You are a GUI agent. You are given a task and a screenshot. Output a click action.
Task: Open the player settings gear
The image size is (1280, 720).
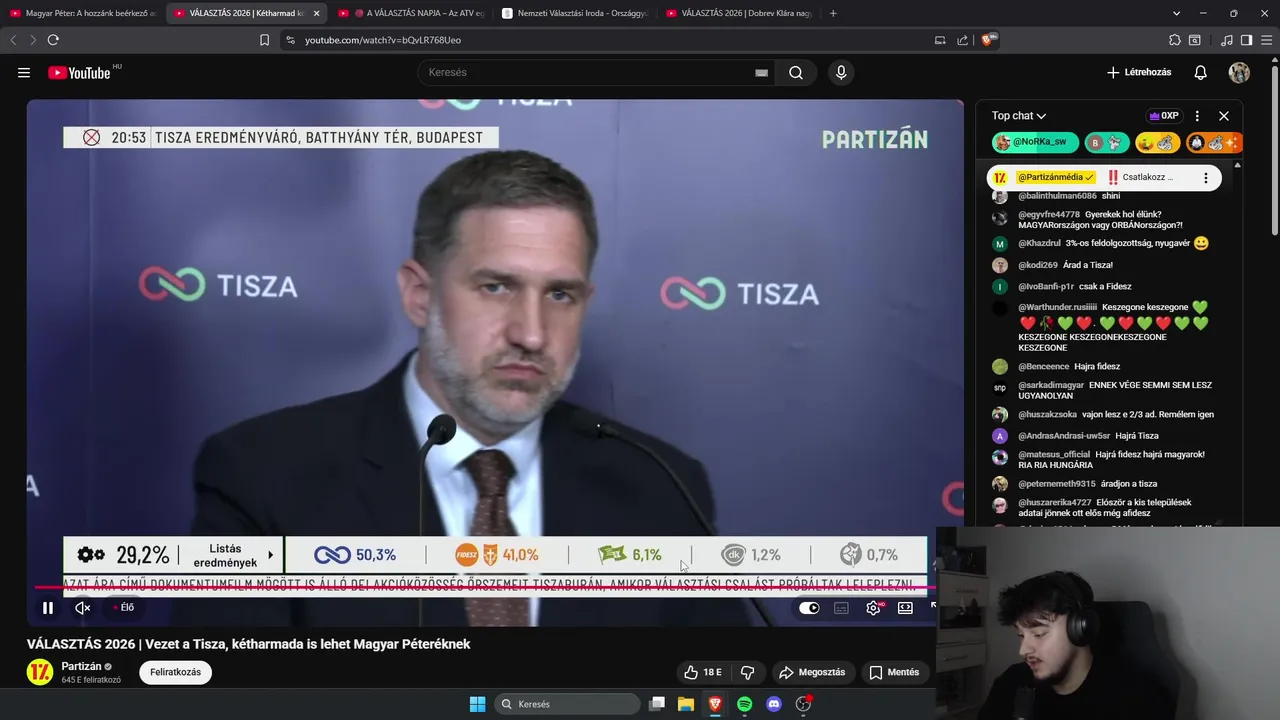tap(873, 607)
